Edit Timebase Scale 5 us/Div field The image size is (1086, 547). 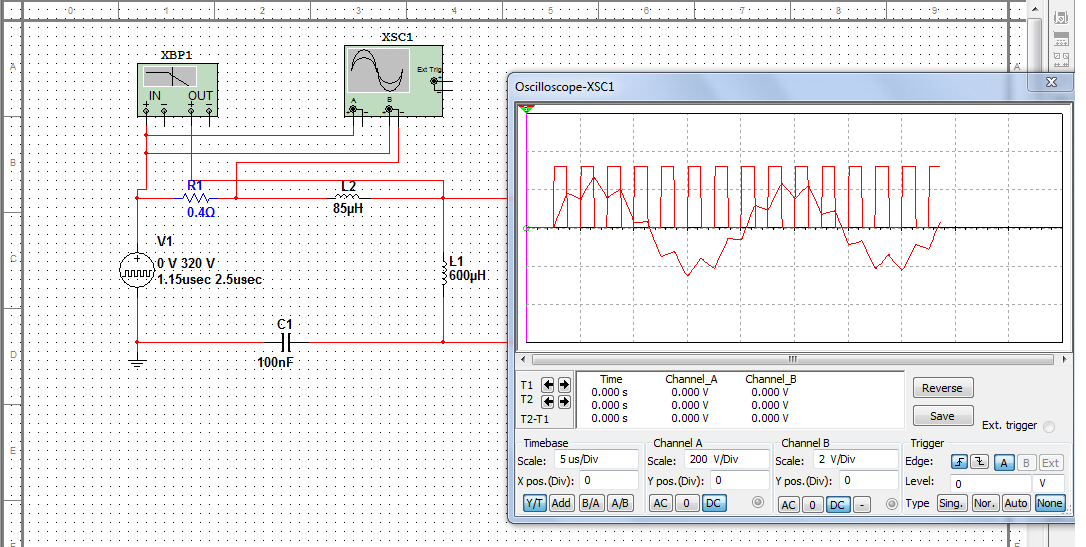pyautogui.click(x=596, y=459)
